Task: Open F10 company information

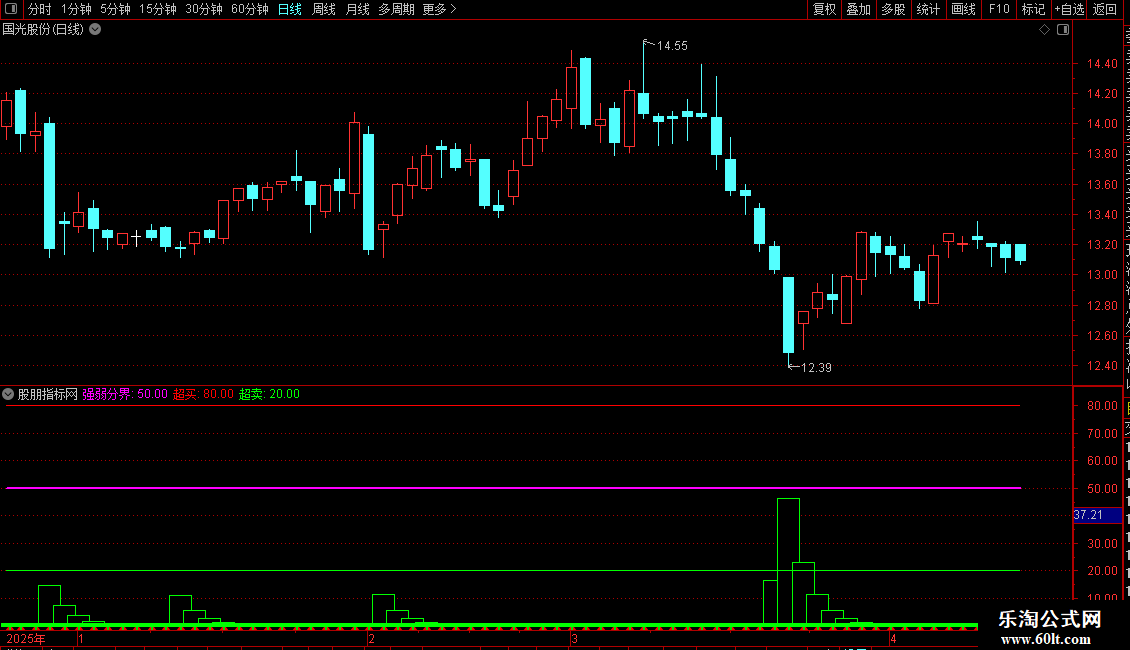Action: (999, 9)
